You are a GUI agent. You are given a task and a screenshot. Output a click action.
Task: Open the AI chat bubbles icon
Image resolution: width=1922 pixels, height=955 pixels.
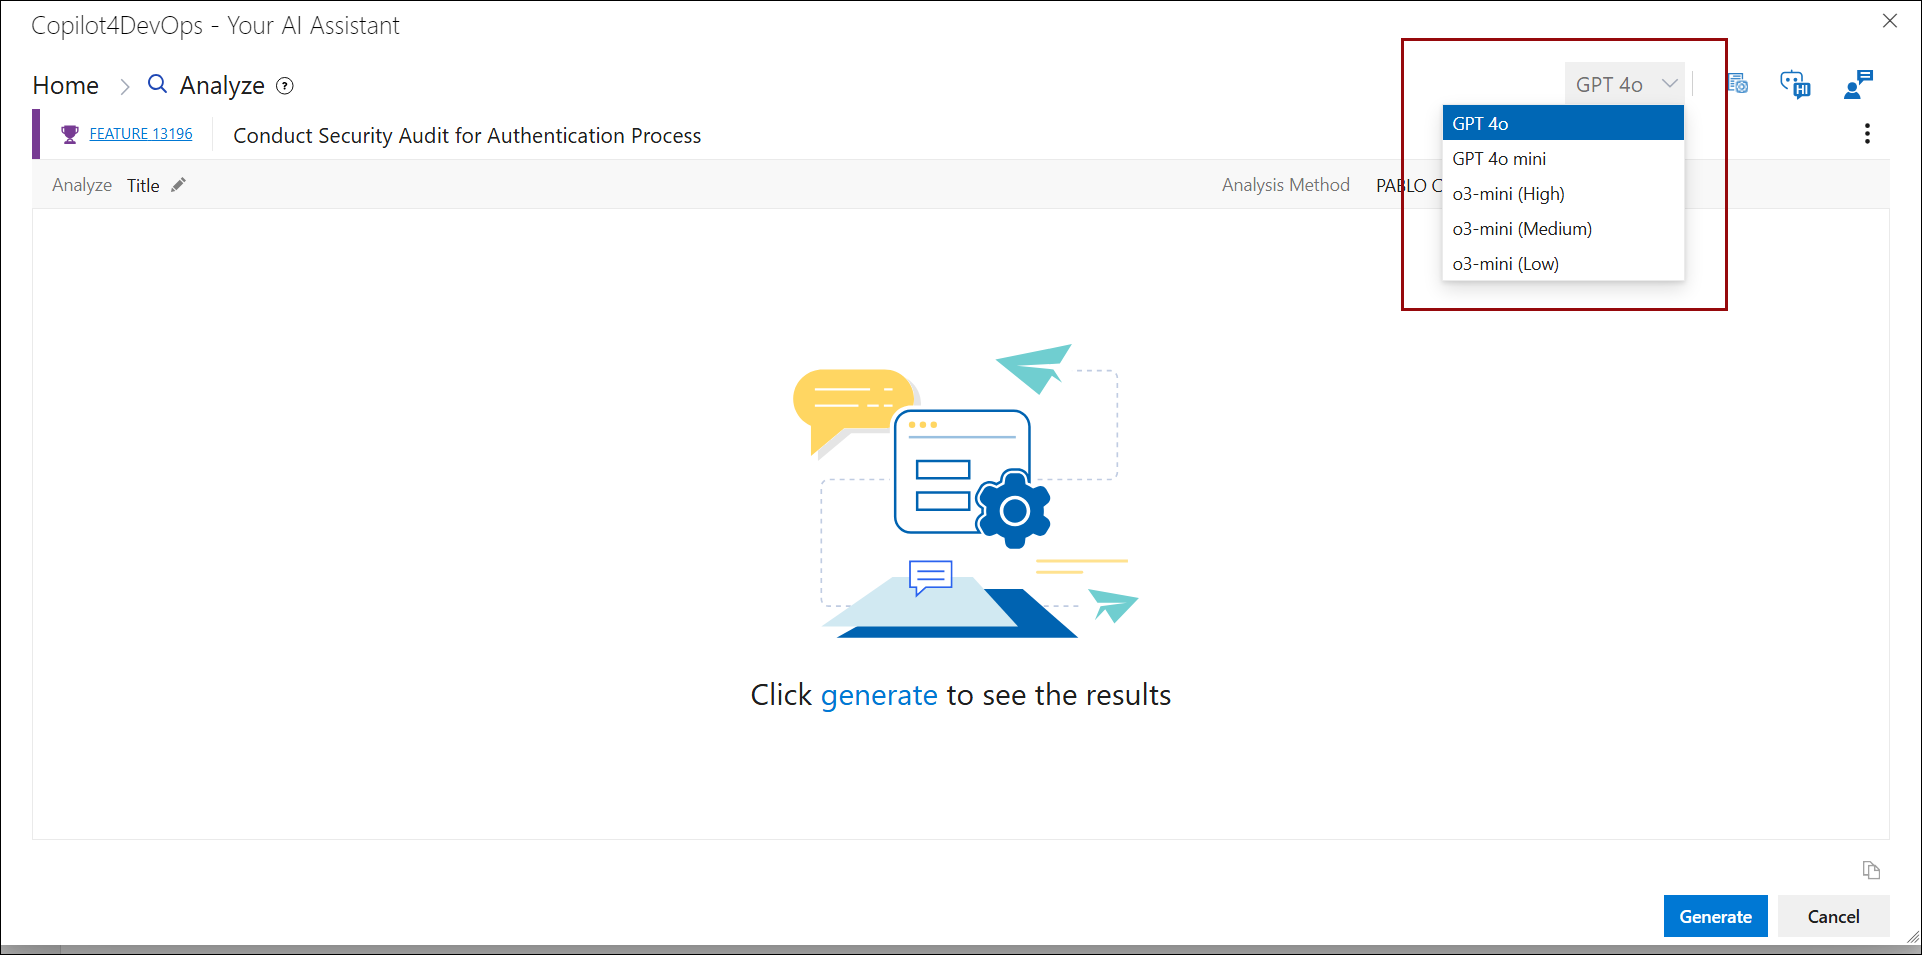(1795, 84)
